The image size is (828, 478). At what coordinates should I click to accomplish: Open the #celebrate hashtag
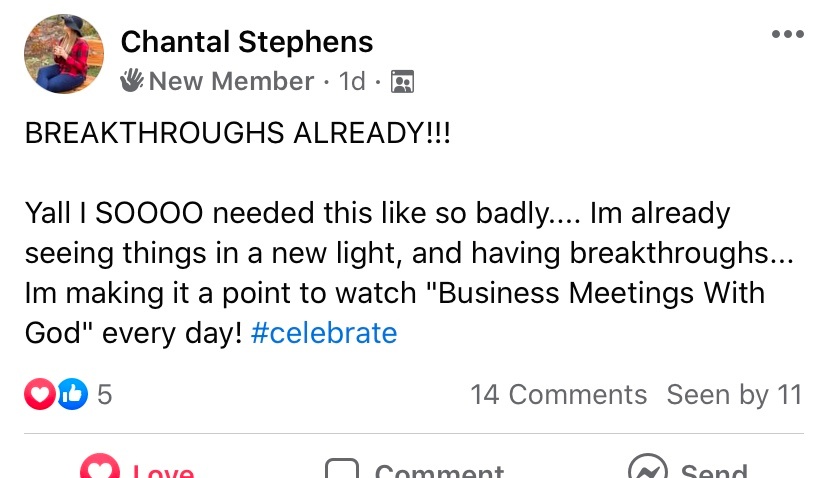point(324,332)
